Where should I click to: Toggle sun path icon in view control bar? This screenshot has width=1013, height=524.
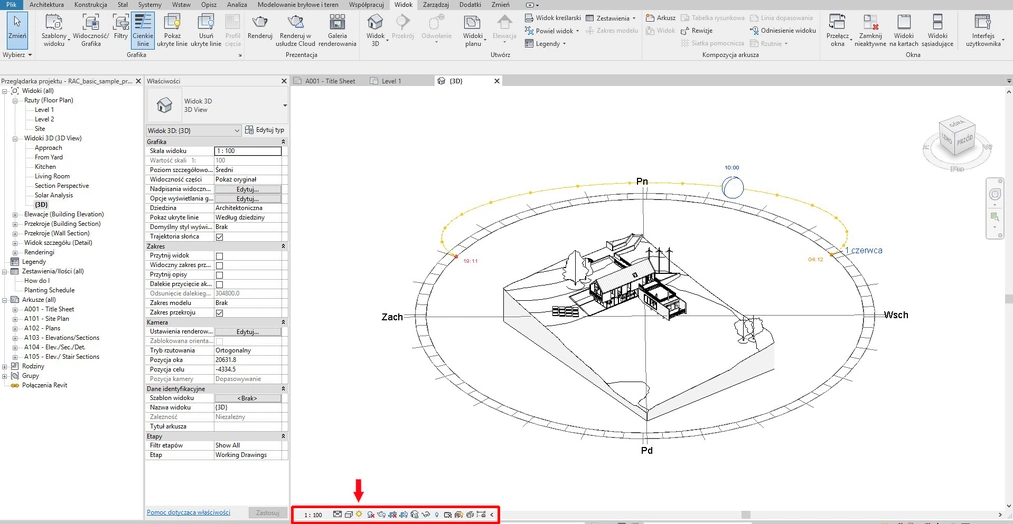(358, 514)
